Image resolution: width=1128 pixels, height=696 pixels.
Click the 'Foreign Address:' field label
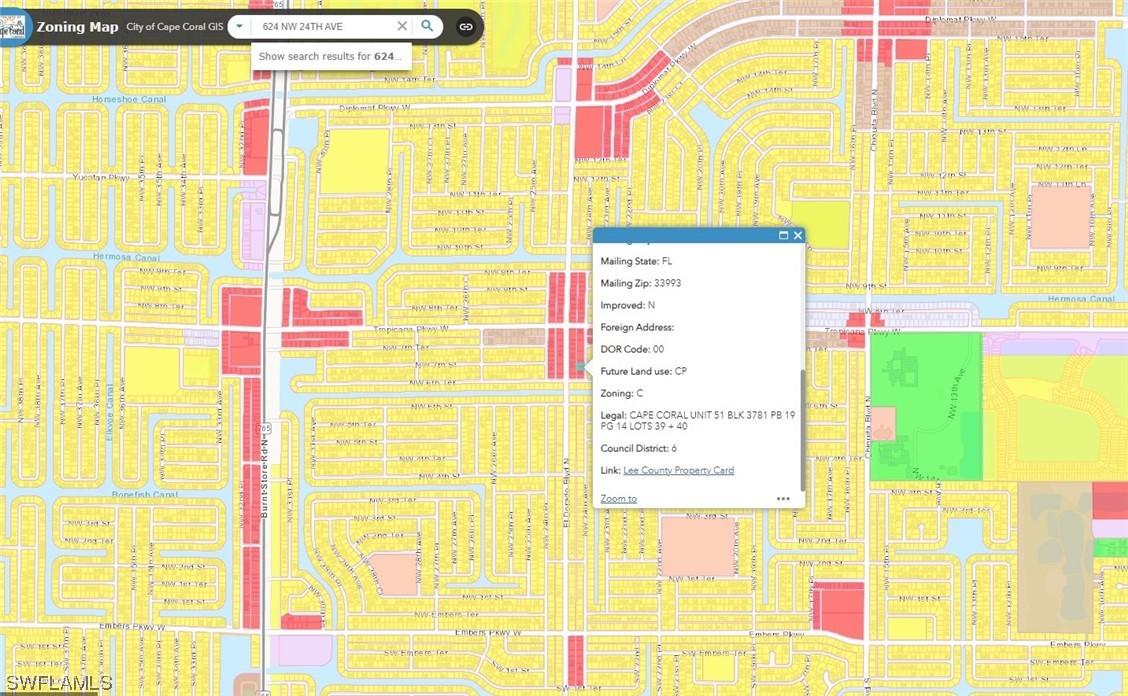637,327
